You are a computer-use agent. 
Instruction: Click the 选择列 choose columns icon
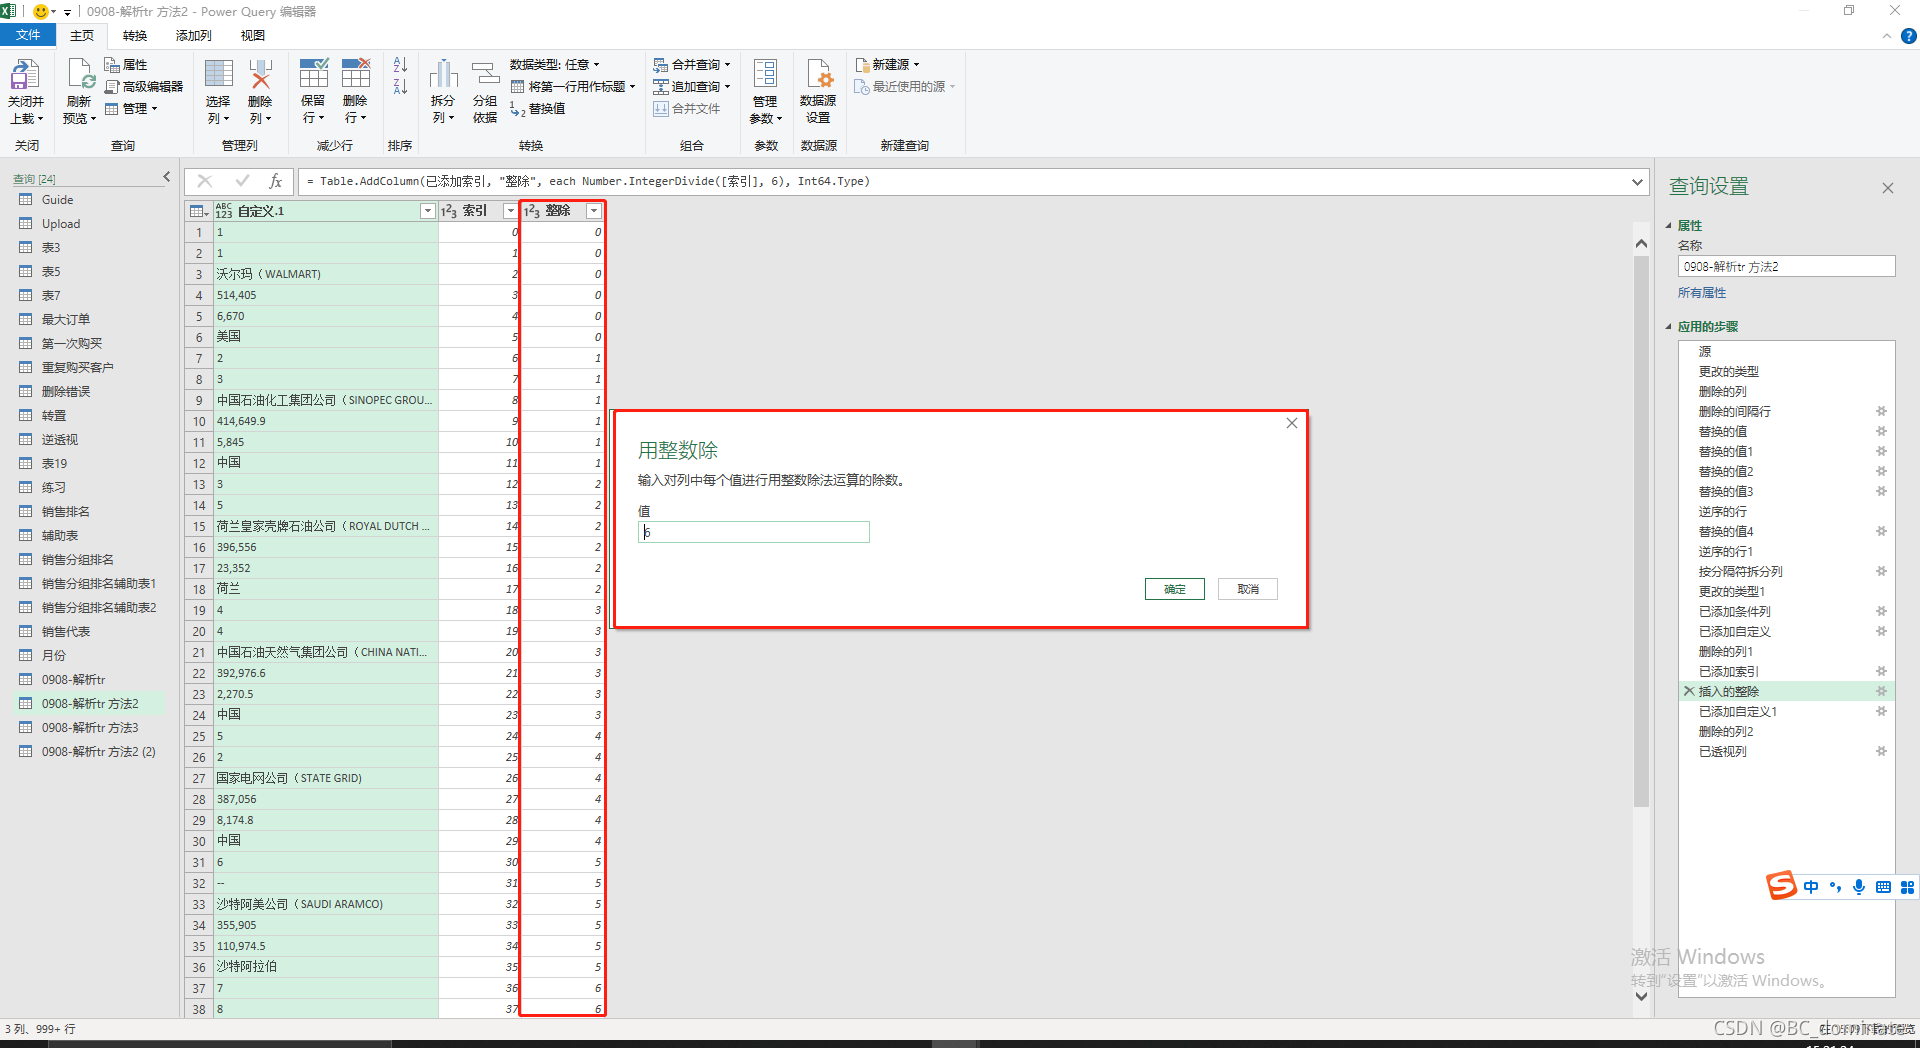pos(218,75)
